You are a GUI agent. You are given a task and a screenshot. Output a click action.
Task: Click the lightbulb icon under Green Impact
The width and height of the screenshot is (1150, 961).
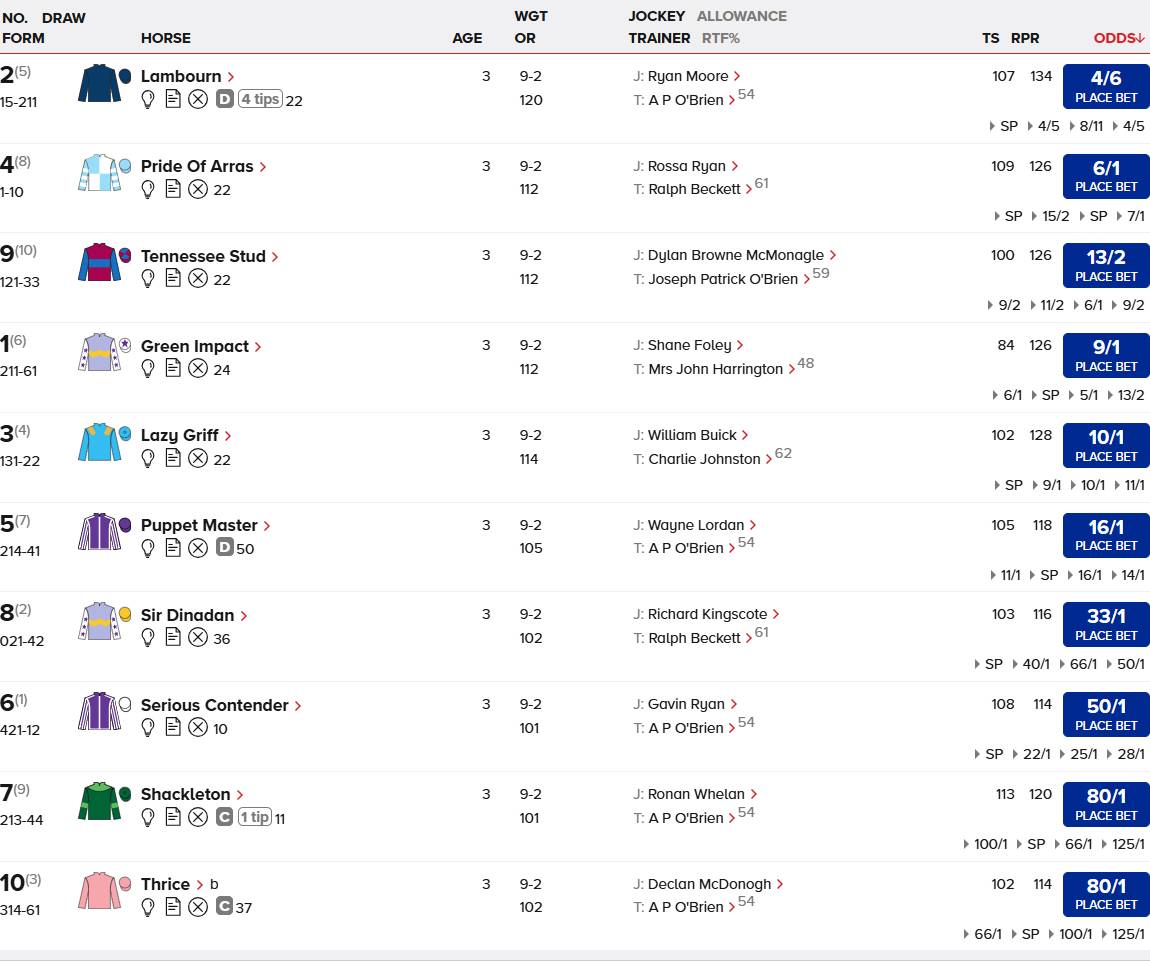click(148, 369)
